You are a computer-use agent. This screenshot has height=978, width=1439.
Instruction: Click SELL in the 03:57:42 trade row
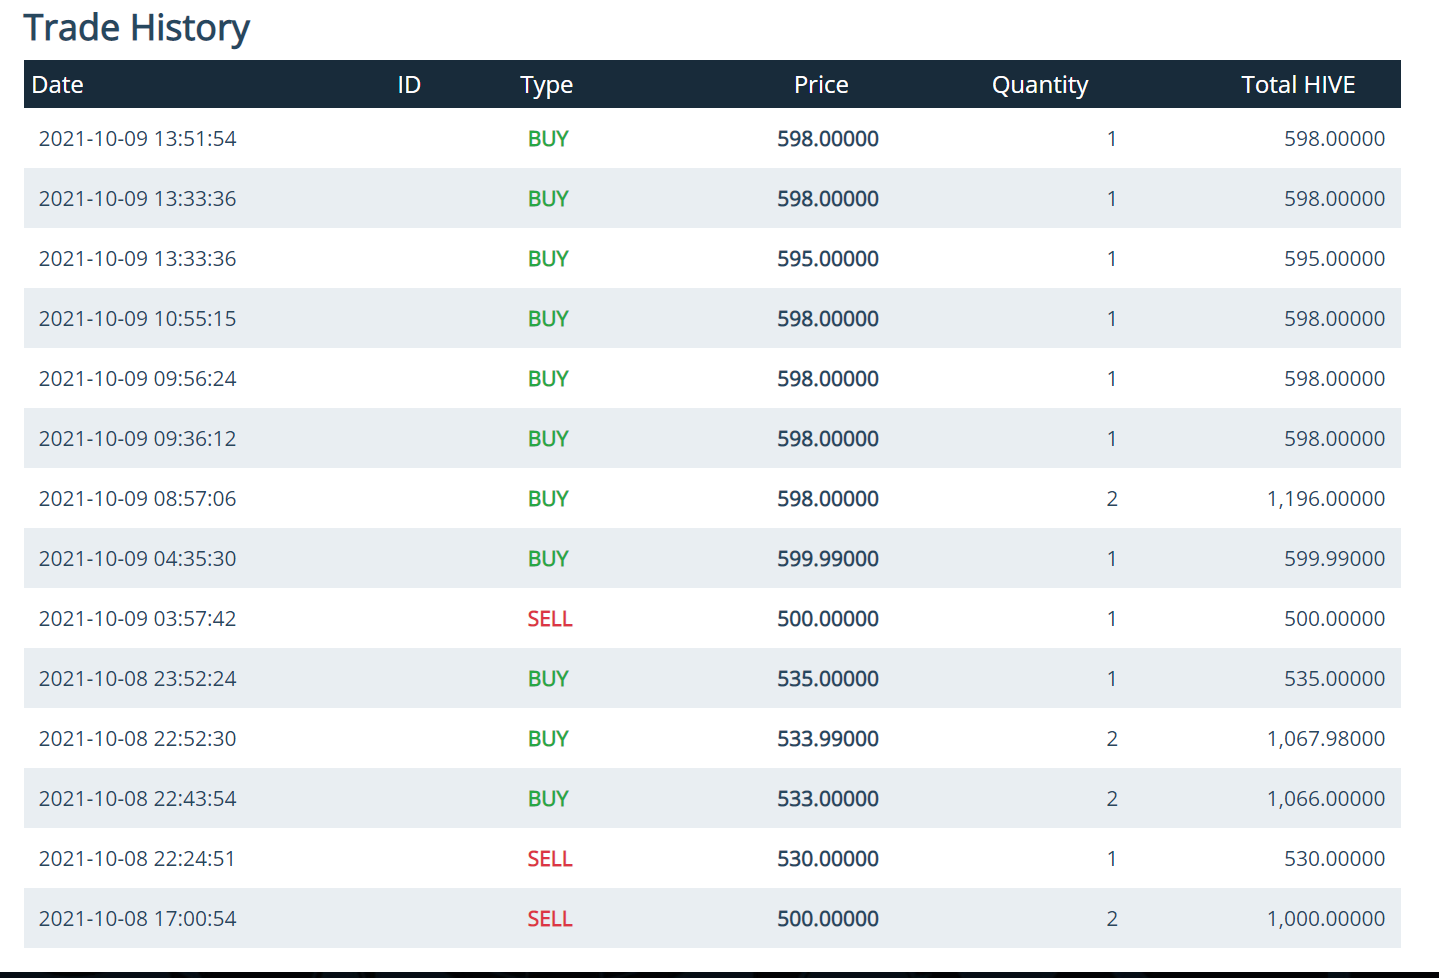click(x=549, y=619)
